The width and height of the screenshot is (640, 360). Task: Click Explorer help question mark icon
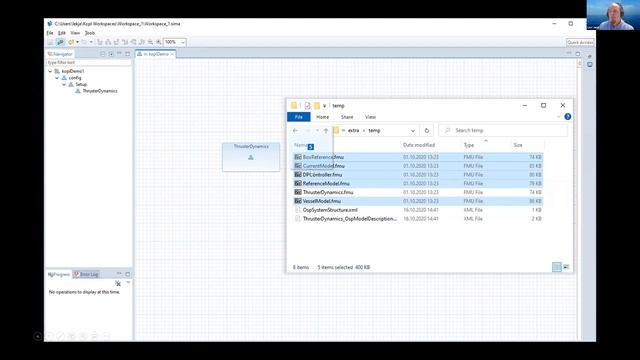coord(567,117)
